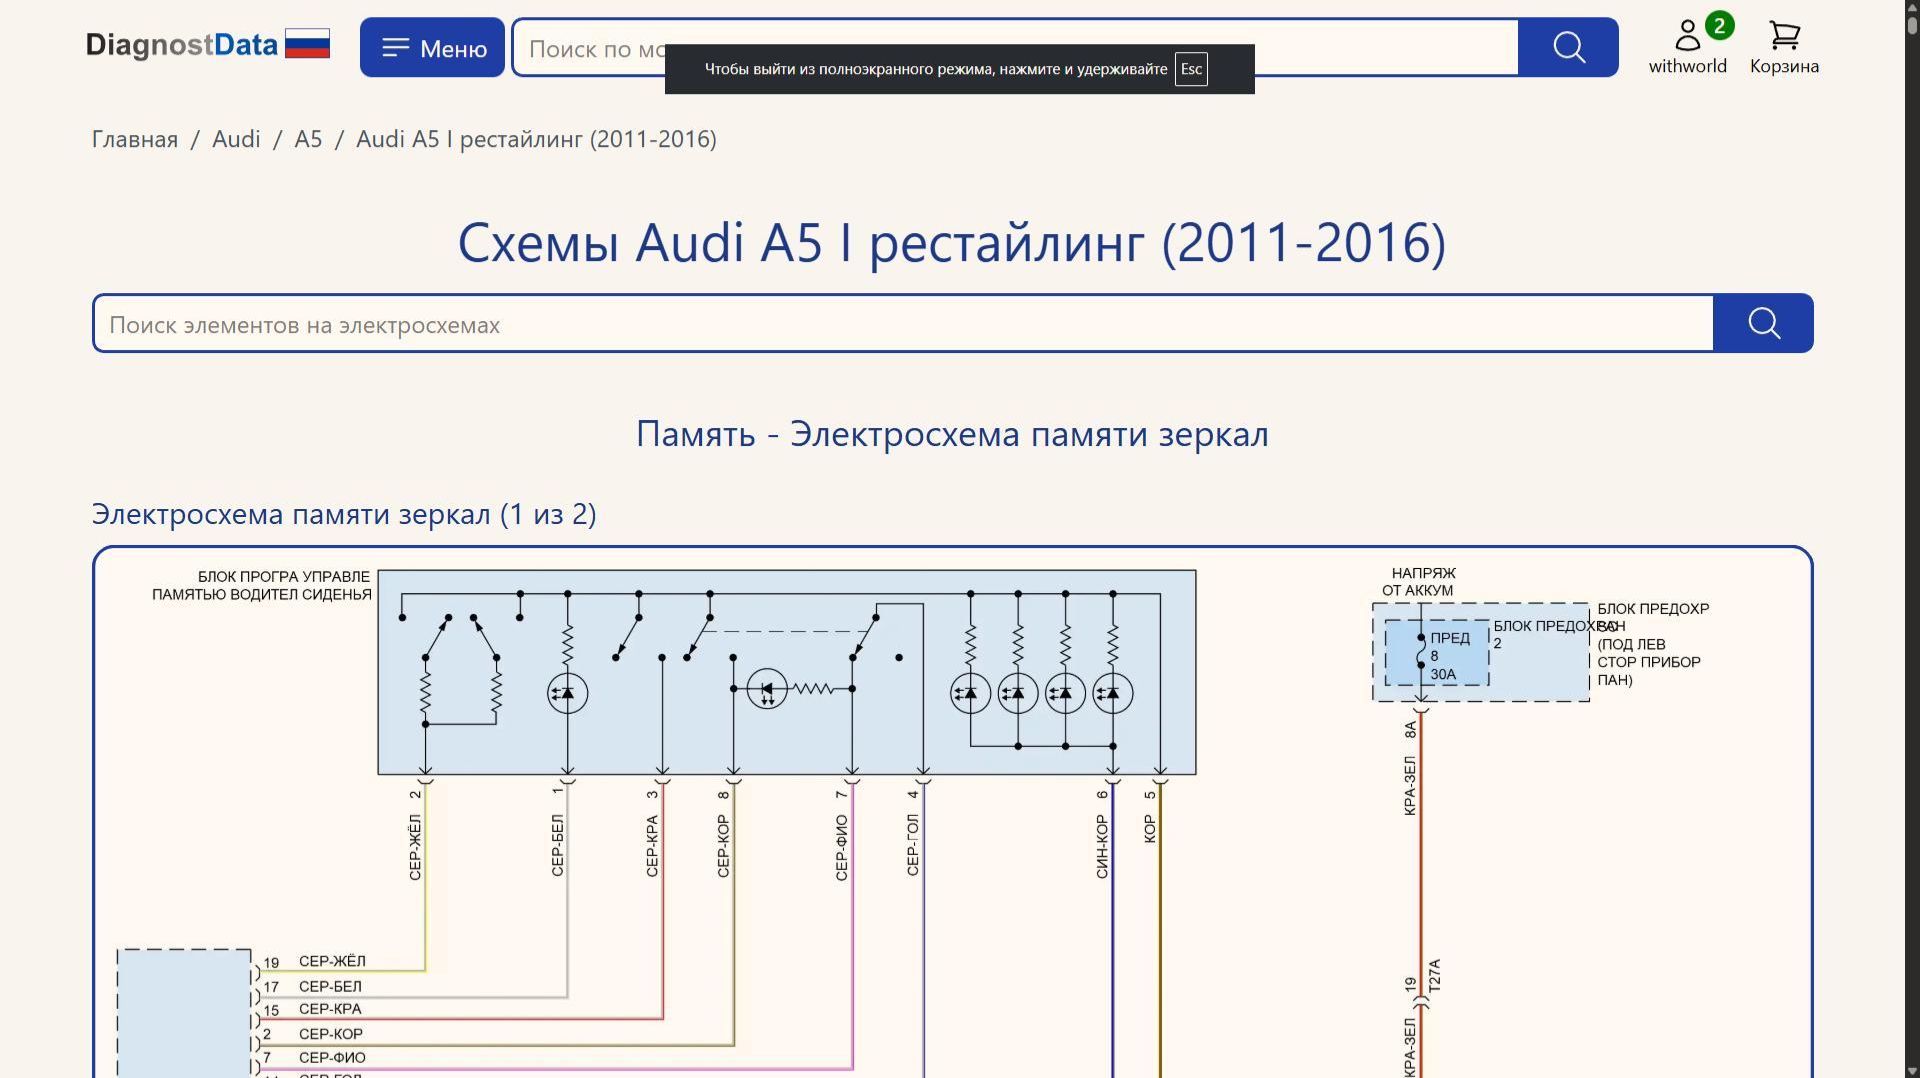Image resolution: width=1920 pixels, height=1078 pixels.
Task: Click the СЕР-БЕЛ label at pin 17
Action: pos(330,986)
